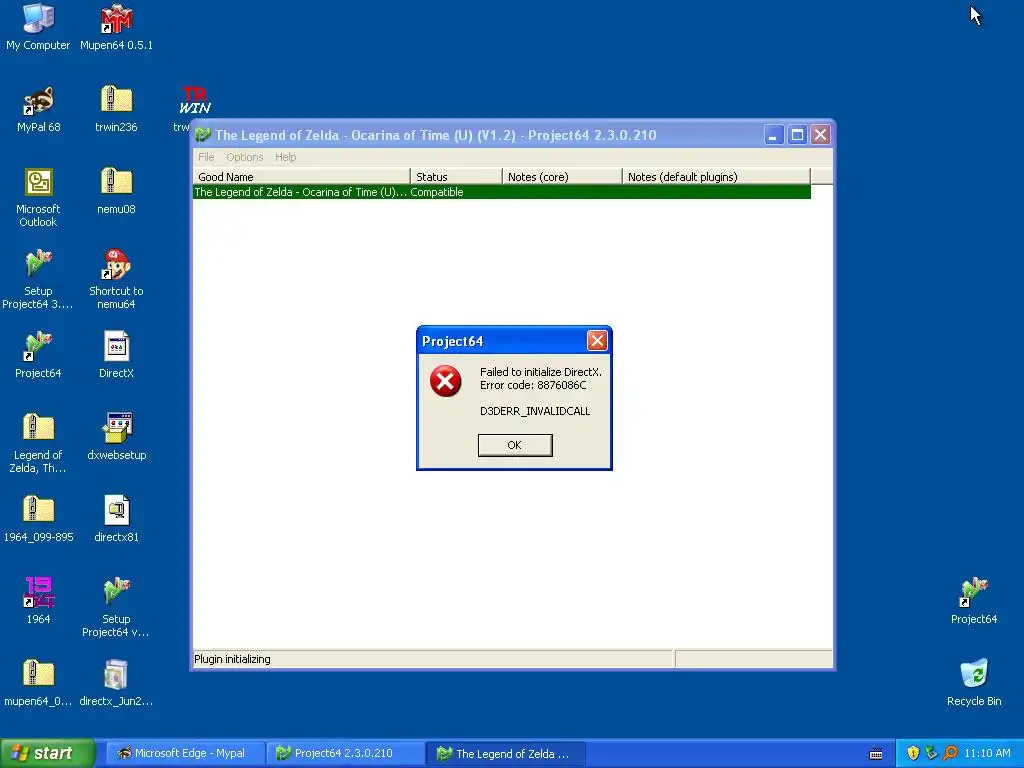Select the mupen64_0... zip folder icon
Image resolution: width=1024 pixels, height=768 pixels.
click(x=38, y=682)
